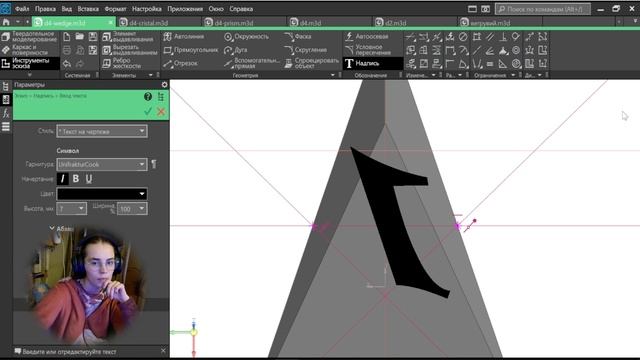Open the Файл menu

(x=22, y=9)
